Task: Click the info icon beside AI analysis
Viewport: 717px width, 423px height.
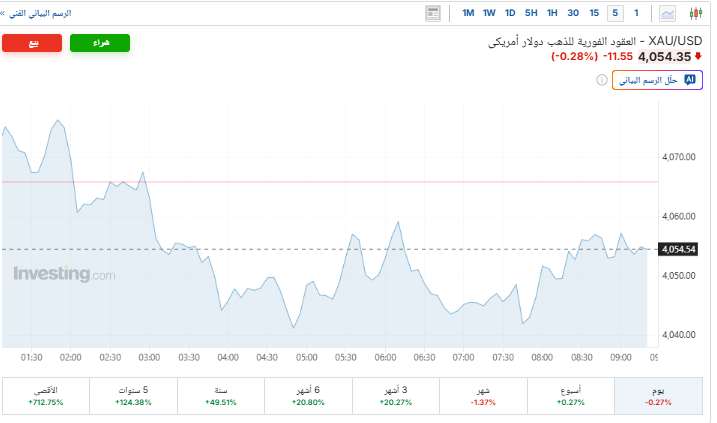Action: [x=602, y=80]
